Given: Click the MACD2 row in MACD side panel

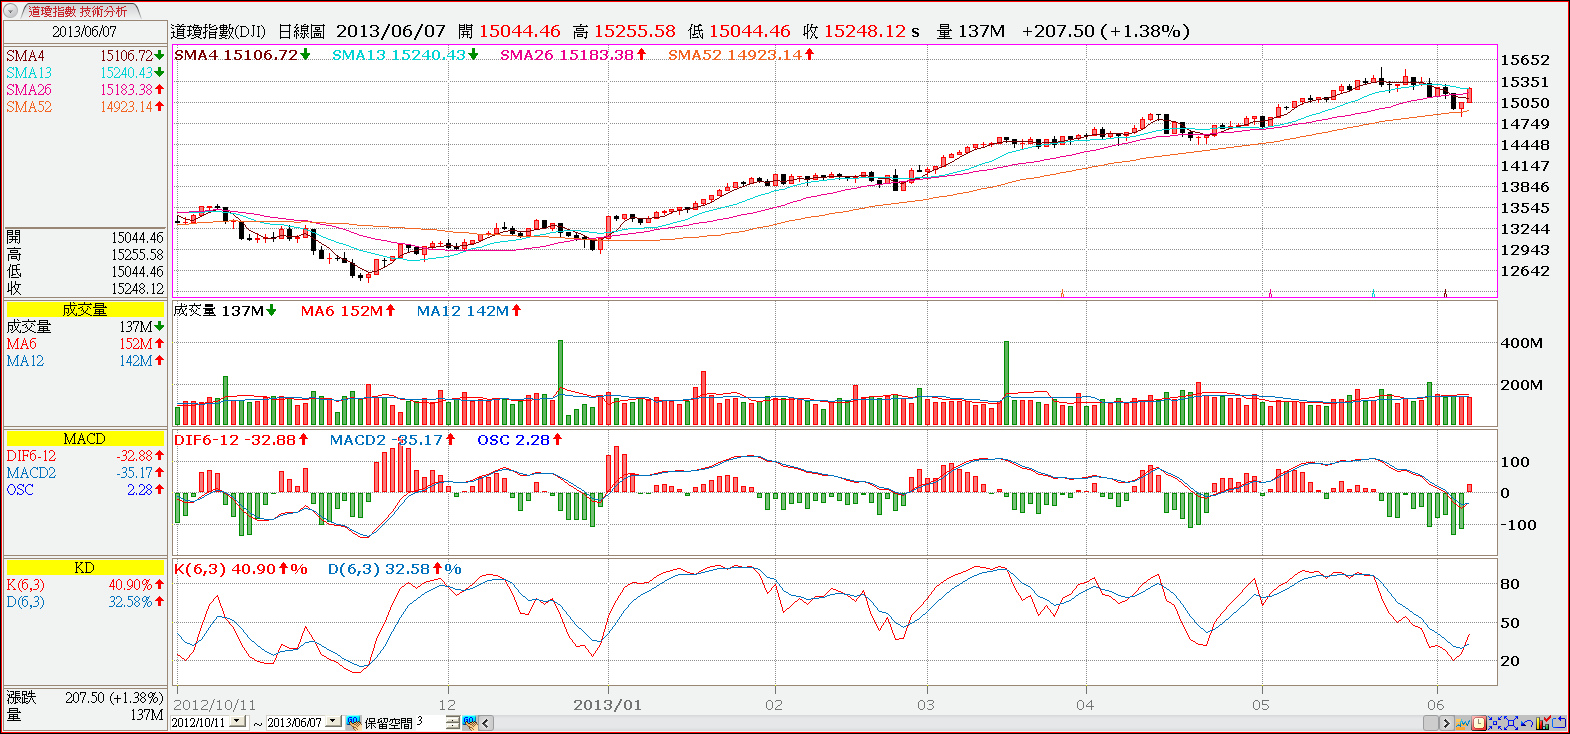Looking at the screenshot, I should coord(85,473).
